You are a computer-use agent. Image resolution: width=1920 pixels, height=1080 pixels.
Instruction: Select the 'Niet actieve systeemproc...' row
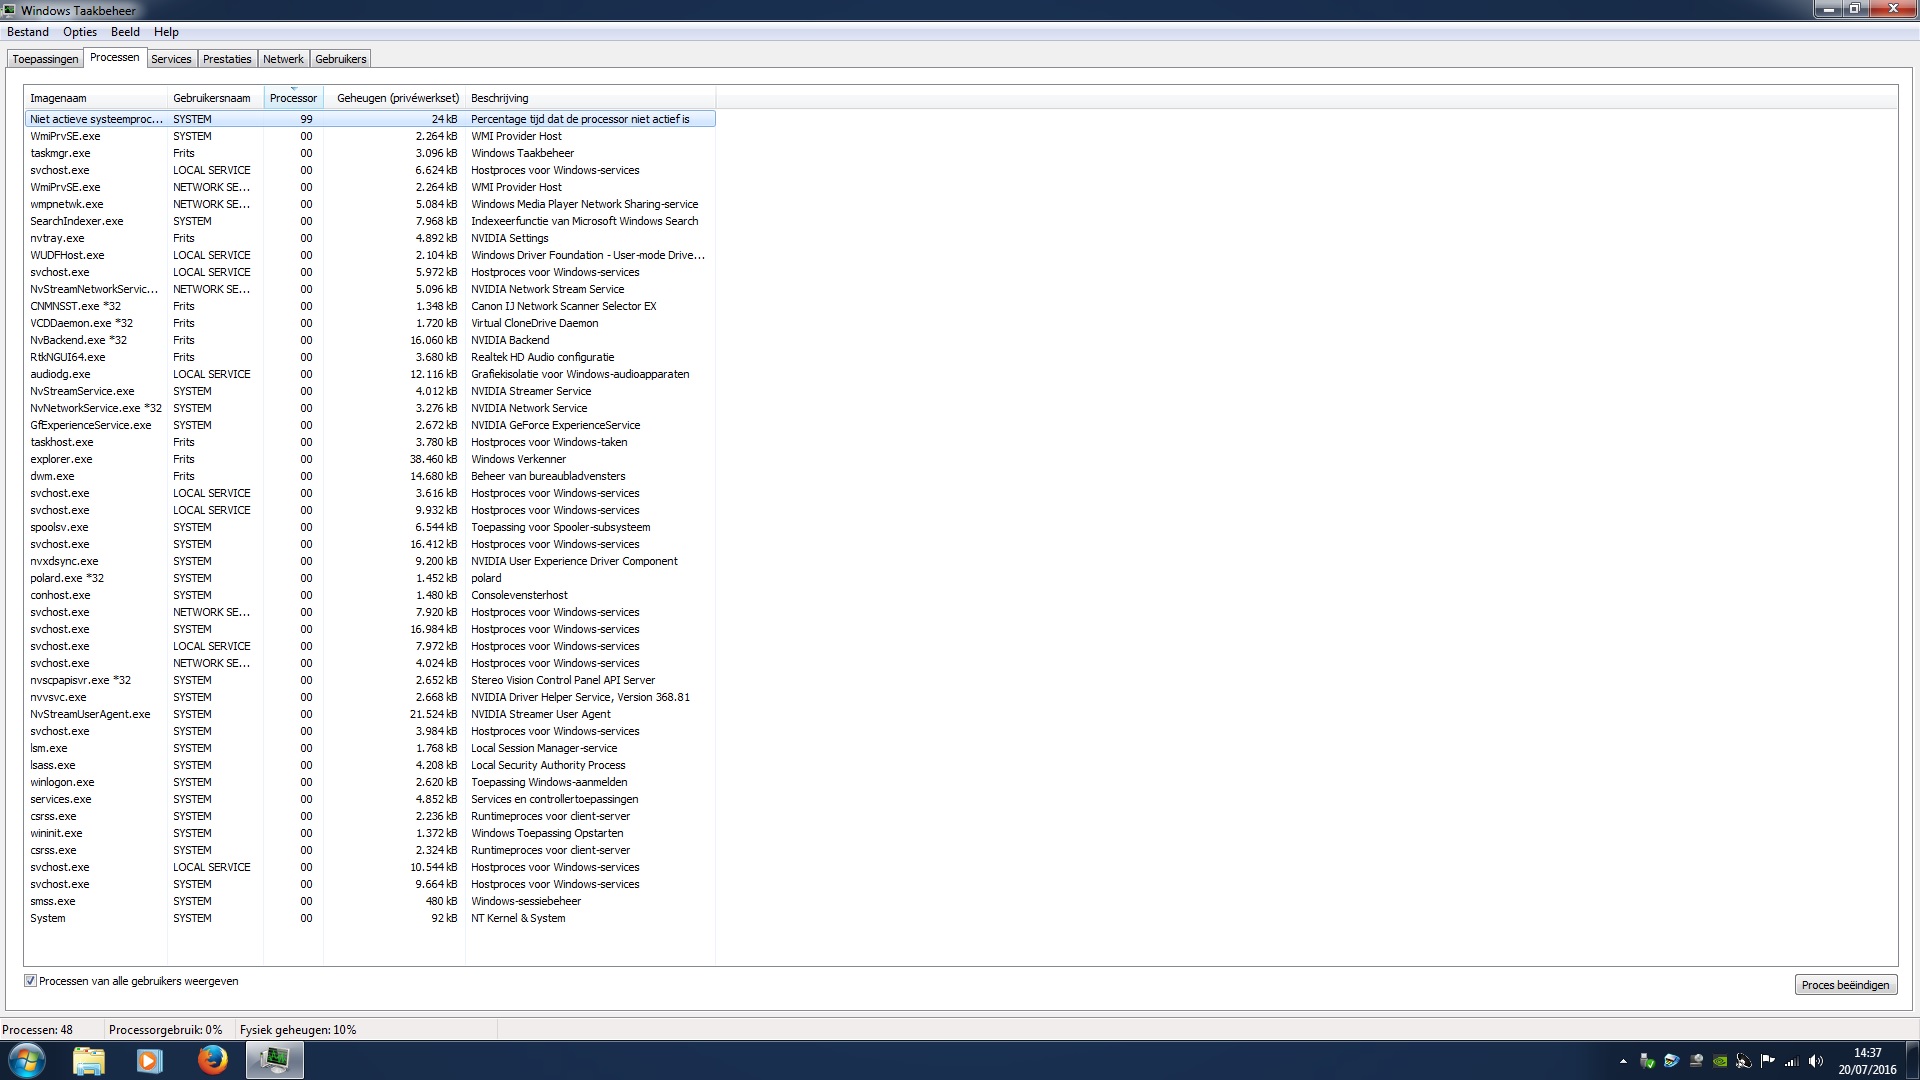(370, 119)
